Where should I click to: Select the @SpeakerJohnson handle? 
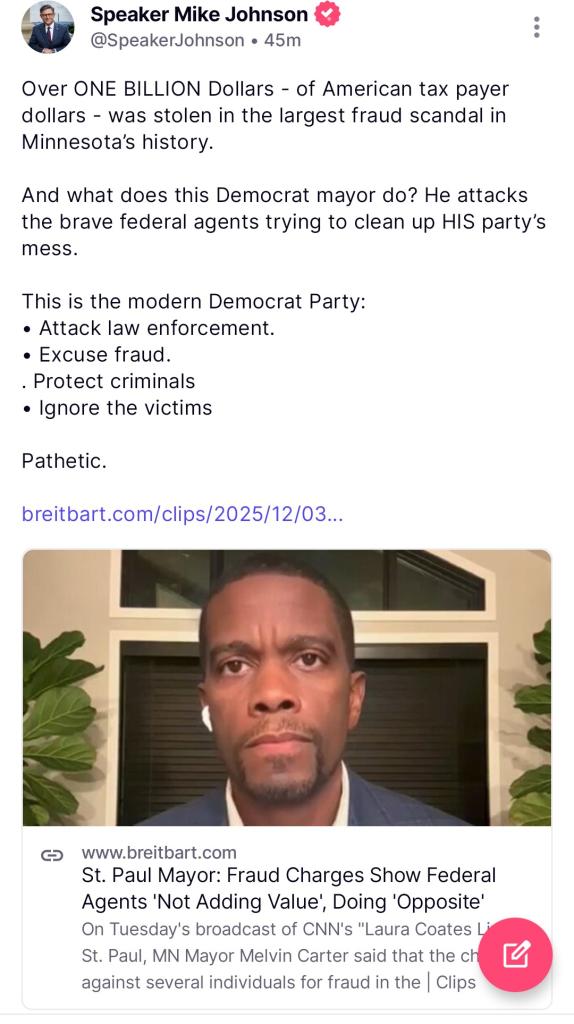pyautogui.click(x=167, y=40)
